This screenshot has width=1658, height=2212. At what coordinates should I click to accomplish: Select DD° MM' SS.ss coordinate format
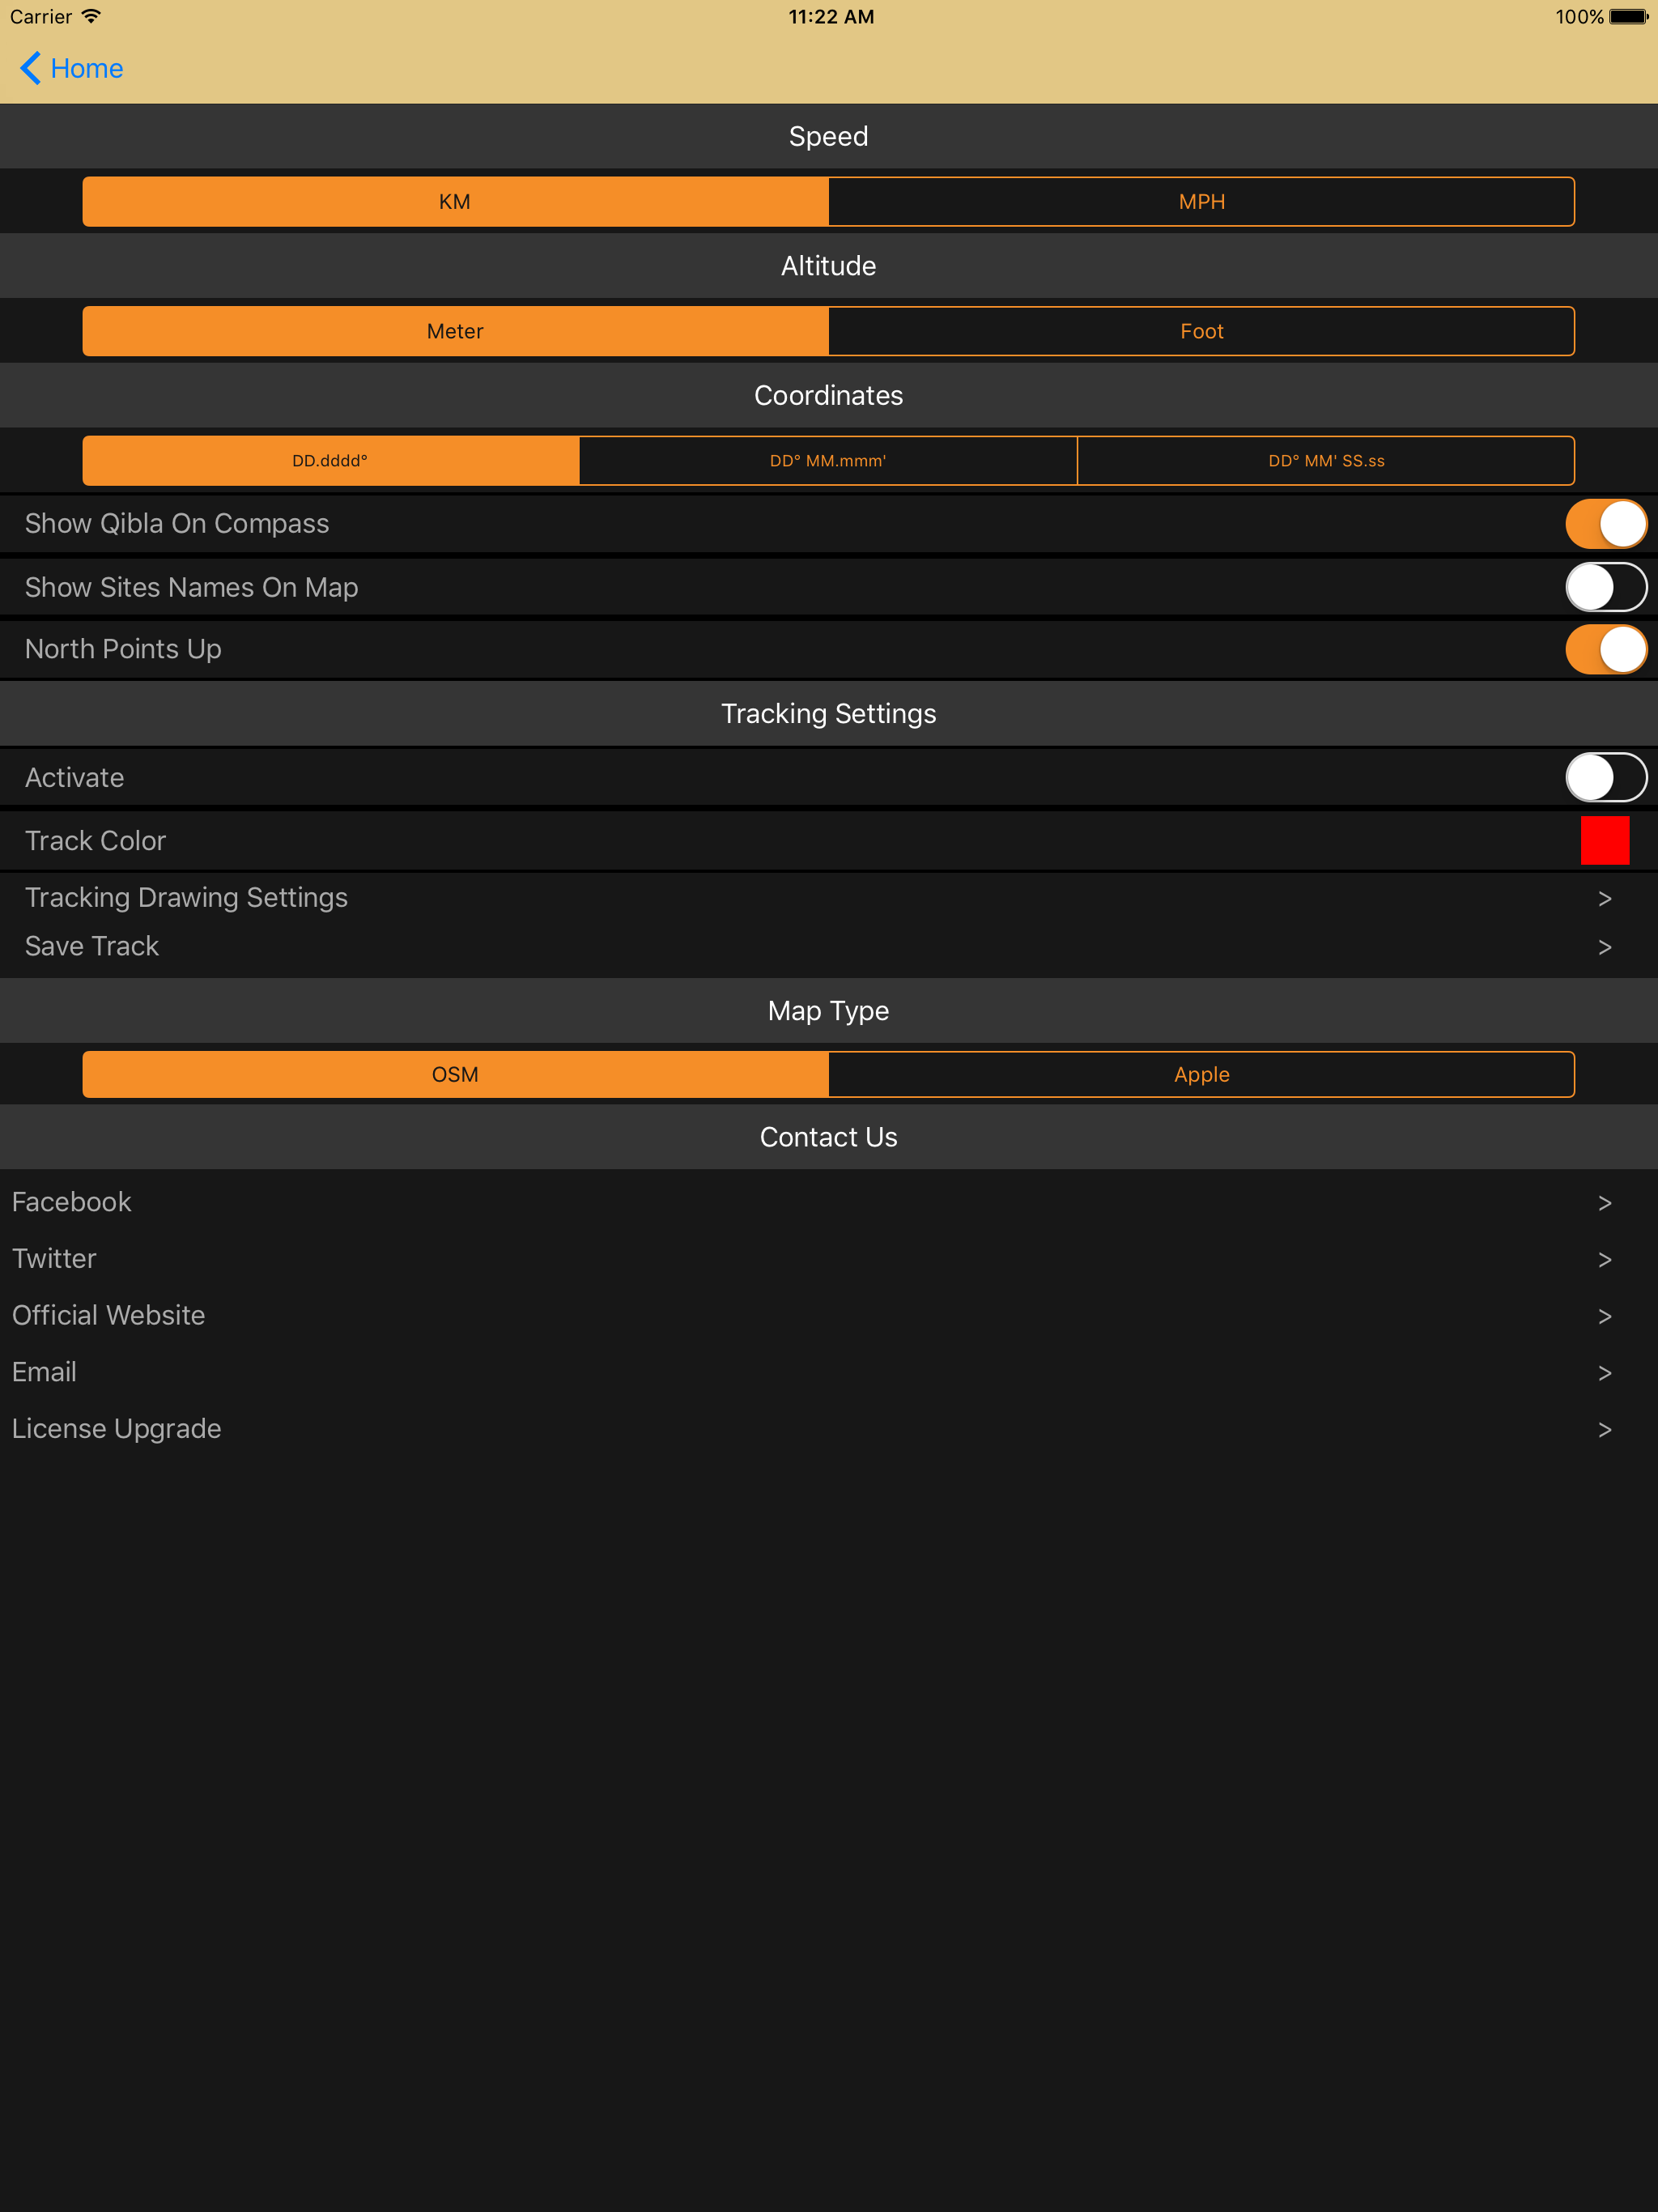(1326, 460)
